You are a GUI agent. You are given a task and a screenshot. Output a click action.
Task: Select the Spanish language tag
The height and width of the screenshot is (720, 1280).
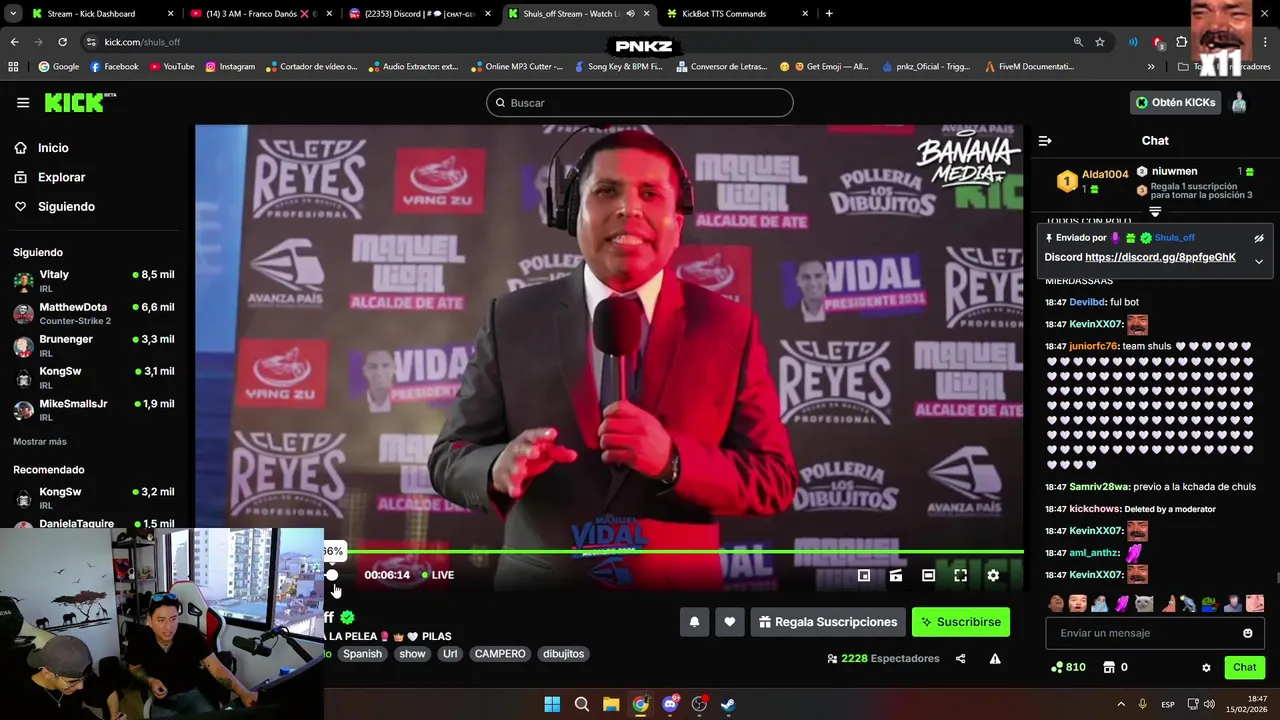[362, 654]
